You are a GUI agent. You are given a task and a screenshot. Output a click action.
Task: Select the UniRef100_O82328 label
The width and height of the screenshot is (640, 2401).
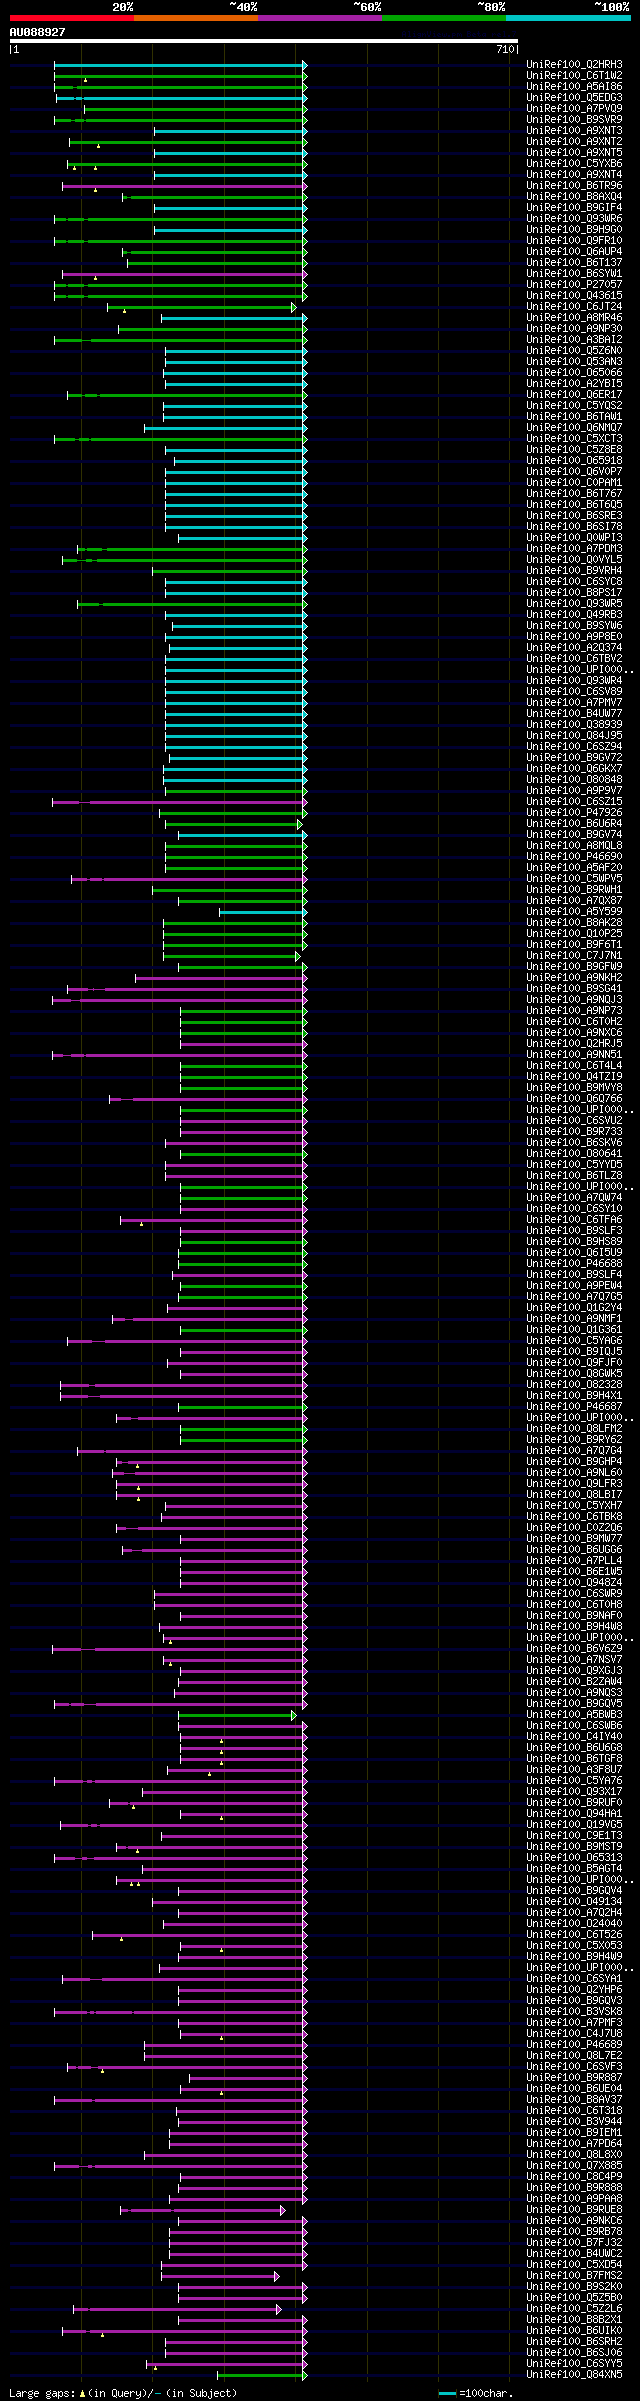click(574, 1385)
